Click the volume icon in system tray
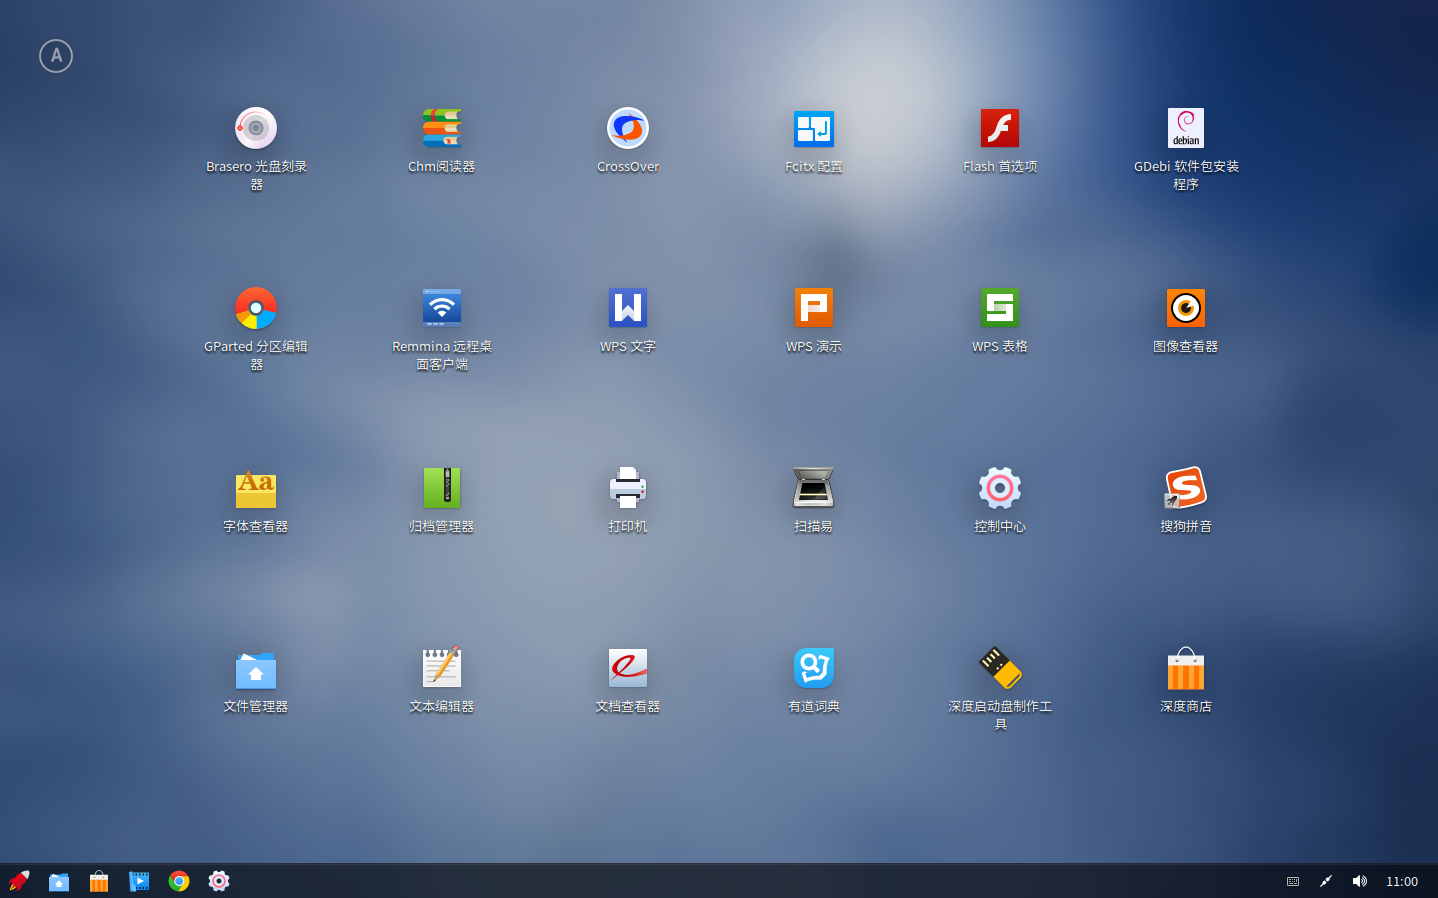The width and height of the screenshot is (1438, 898). coord(1359,881)
